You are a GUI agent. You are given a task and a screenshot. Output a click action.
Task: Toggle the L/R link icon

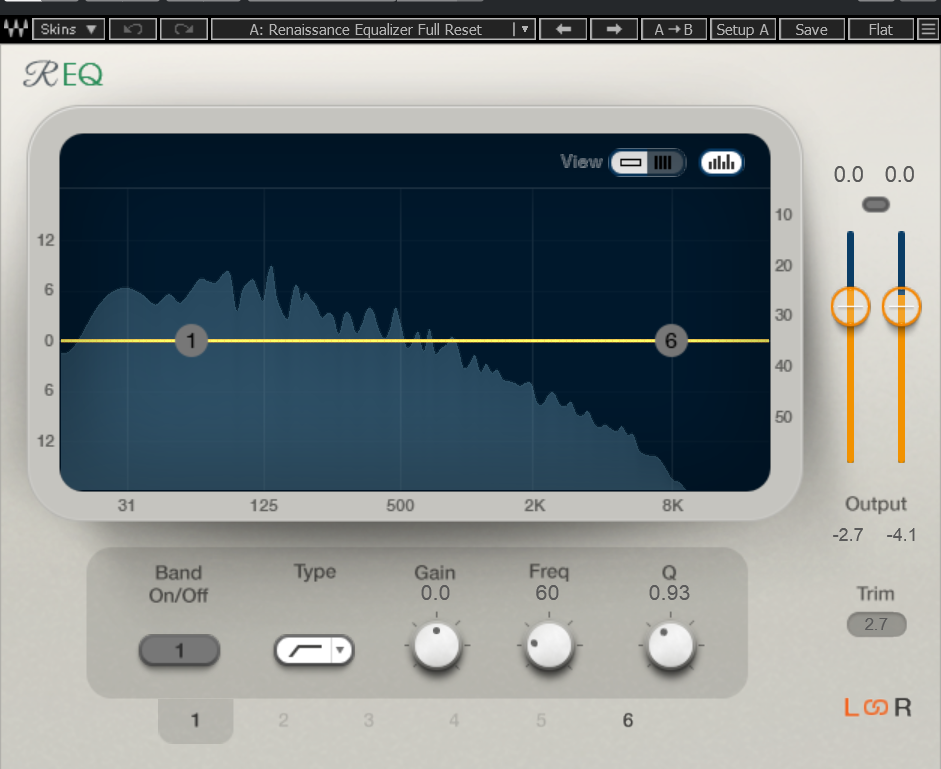[x=876, y=708]
